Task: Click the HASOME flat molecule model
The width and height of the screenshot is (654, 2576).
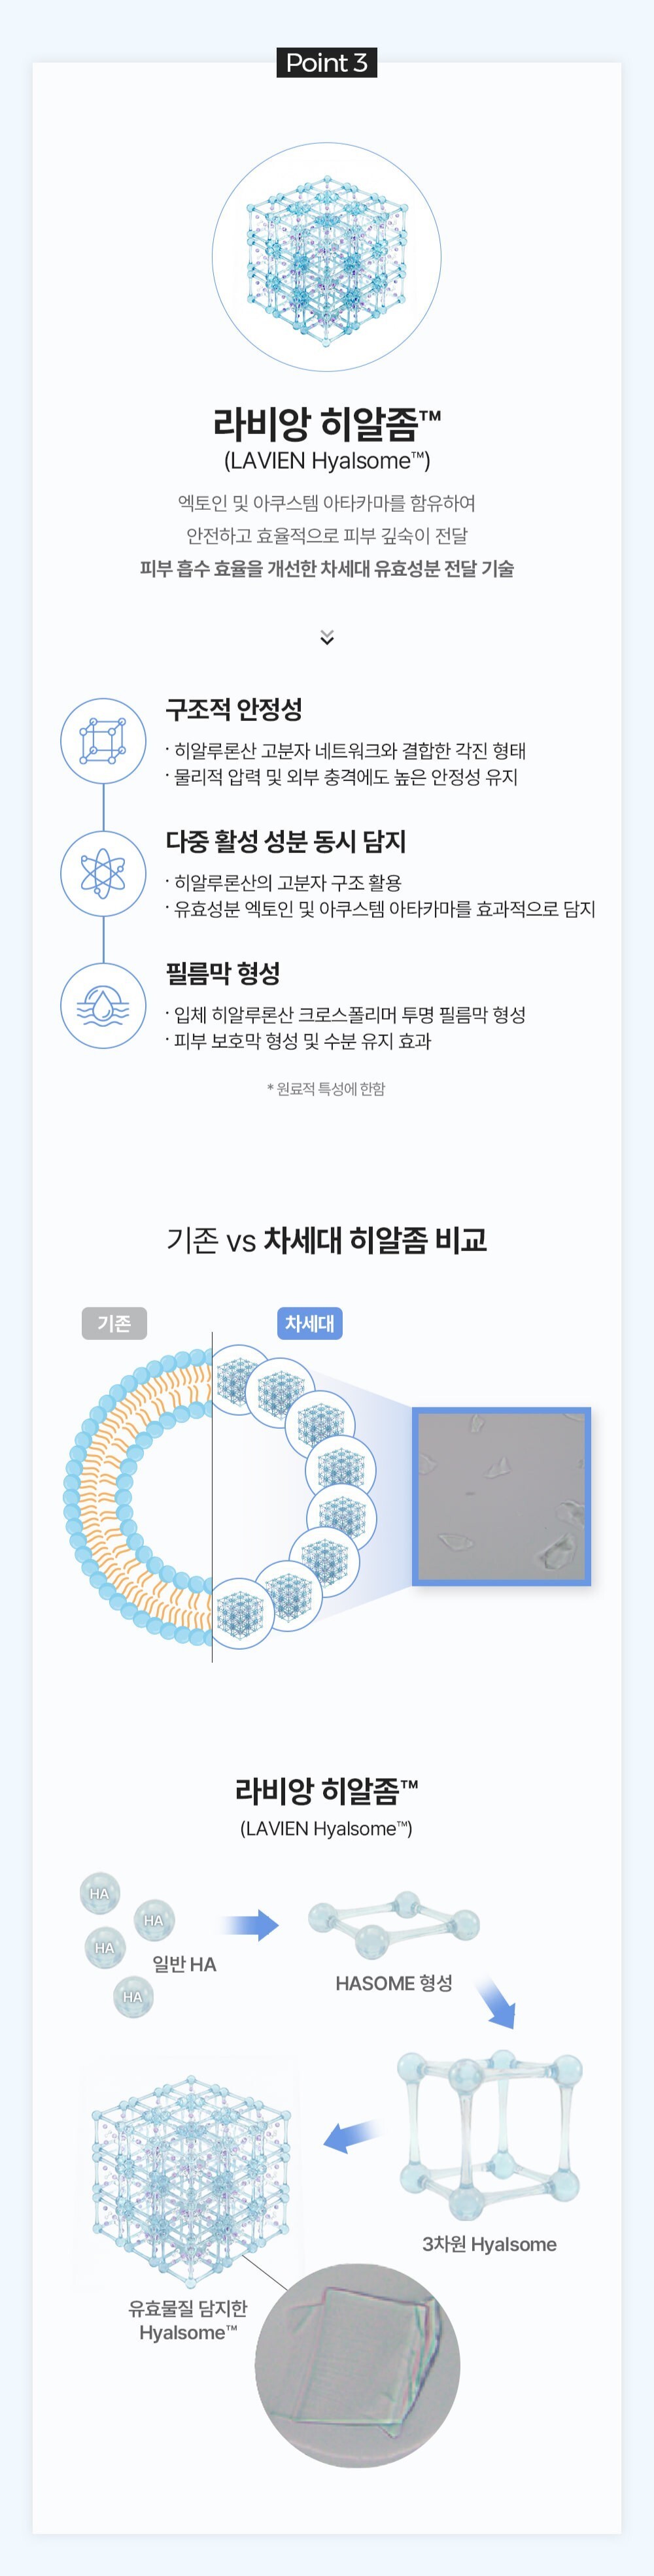Action: click(394, 1924)
